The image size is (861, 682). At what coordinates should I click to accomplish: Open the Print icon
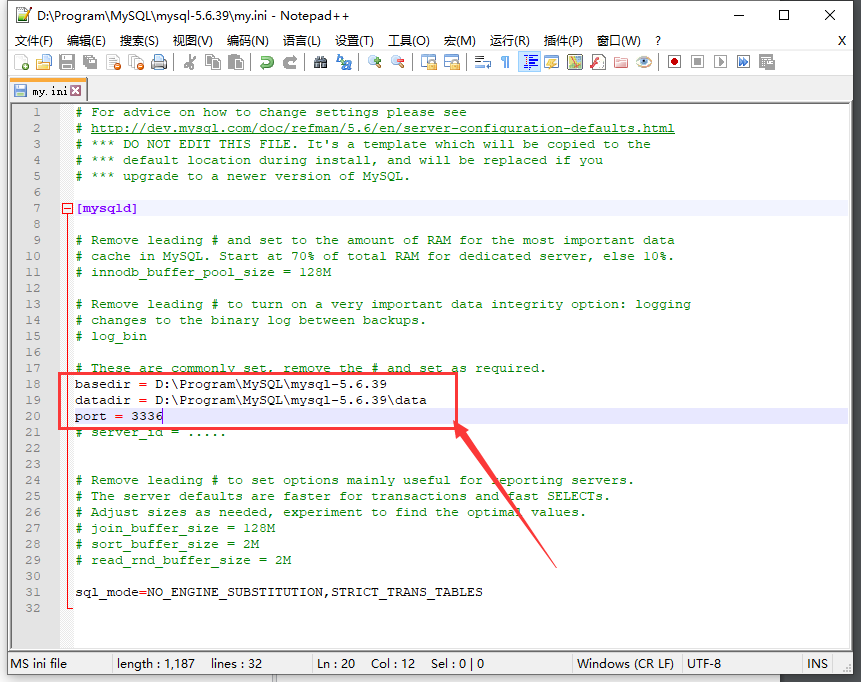pyautogui.click(x=157, y=62)
